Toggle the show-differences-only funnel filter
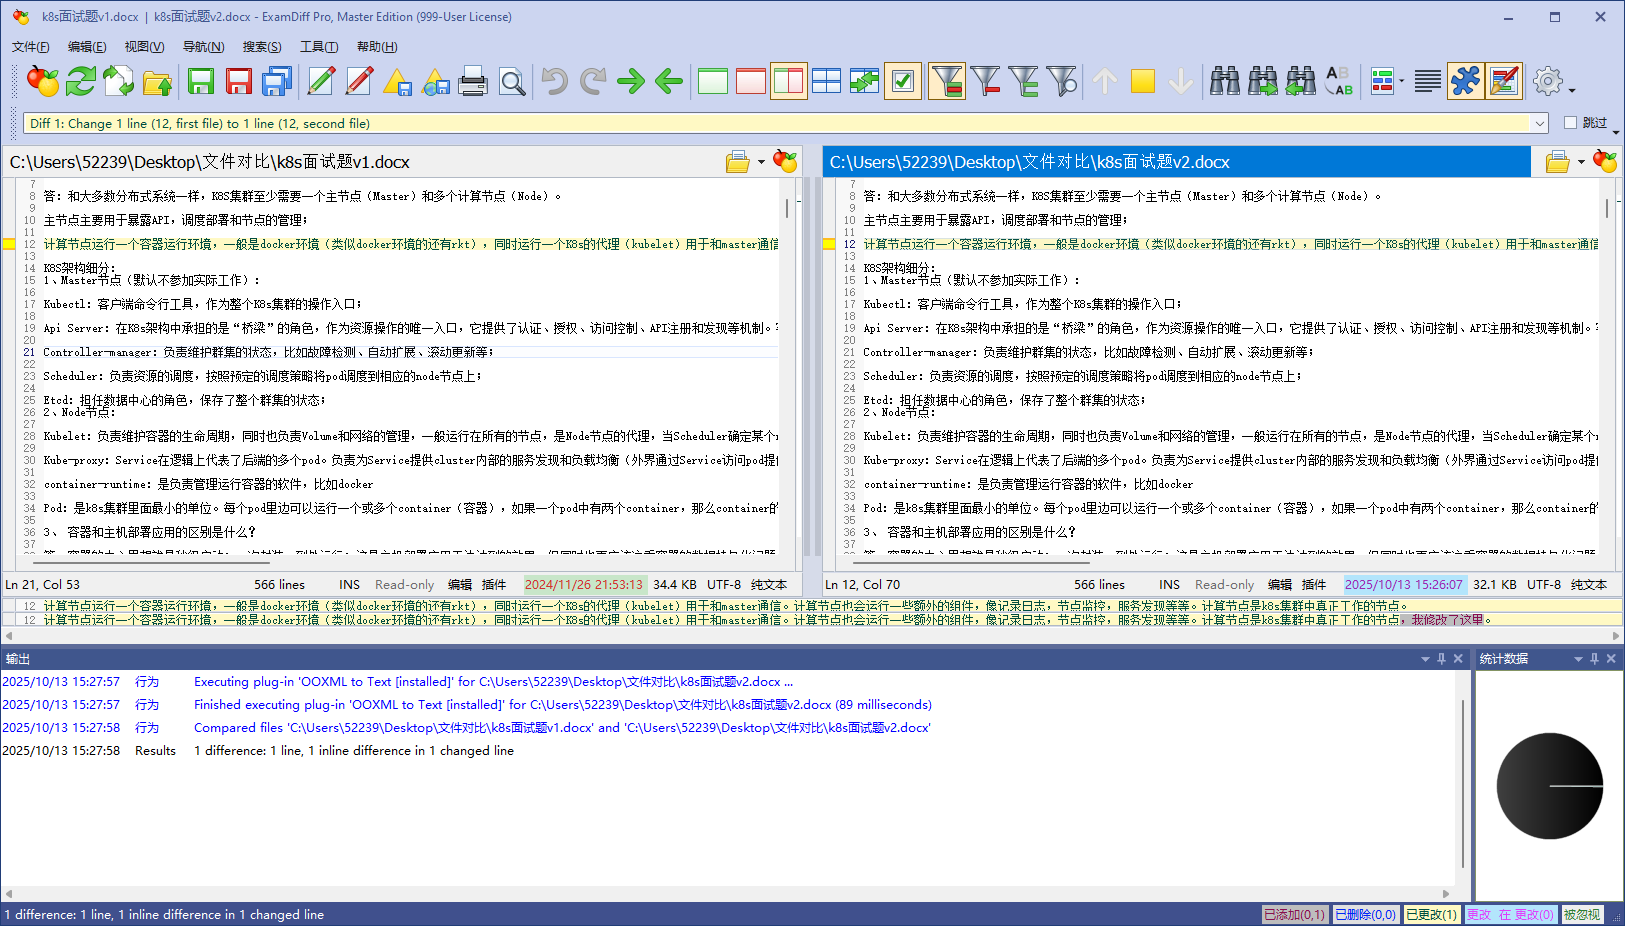 pyautogui.click(x=946, y=82)
